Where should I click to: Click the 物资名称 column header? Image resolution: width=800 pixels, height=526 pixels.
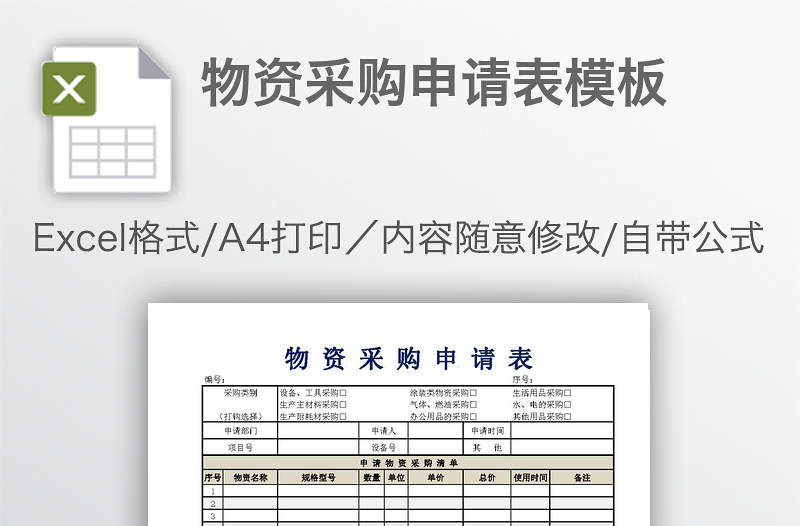coord(250,478)
